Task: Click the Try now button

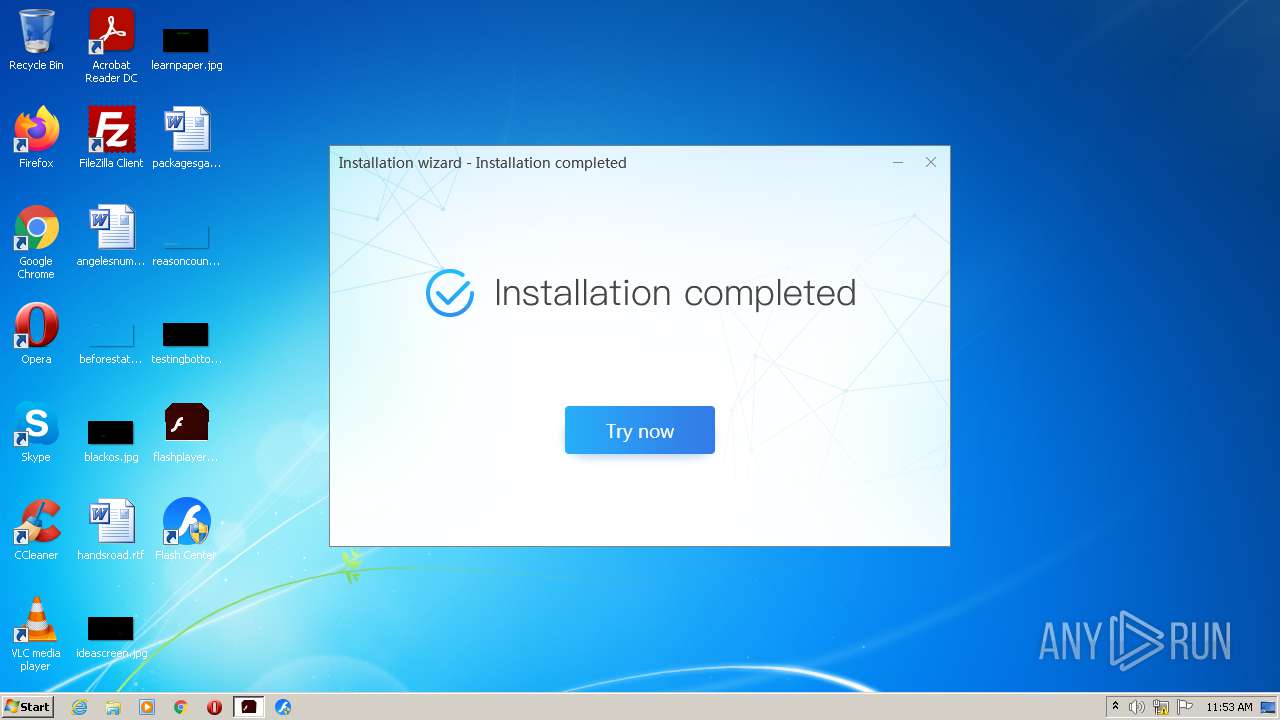Action: tap(640, 430)
